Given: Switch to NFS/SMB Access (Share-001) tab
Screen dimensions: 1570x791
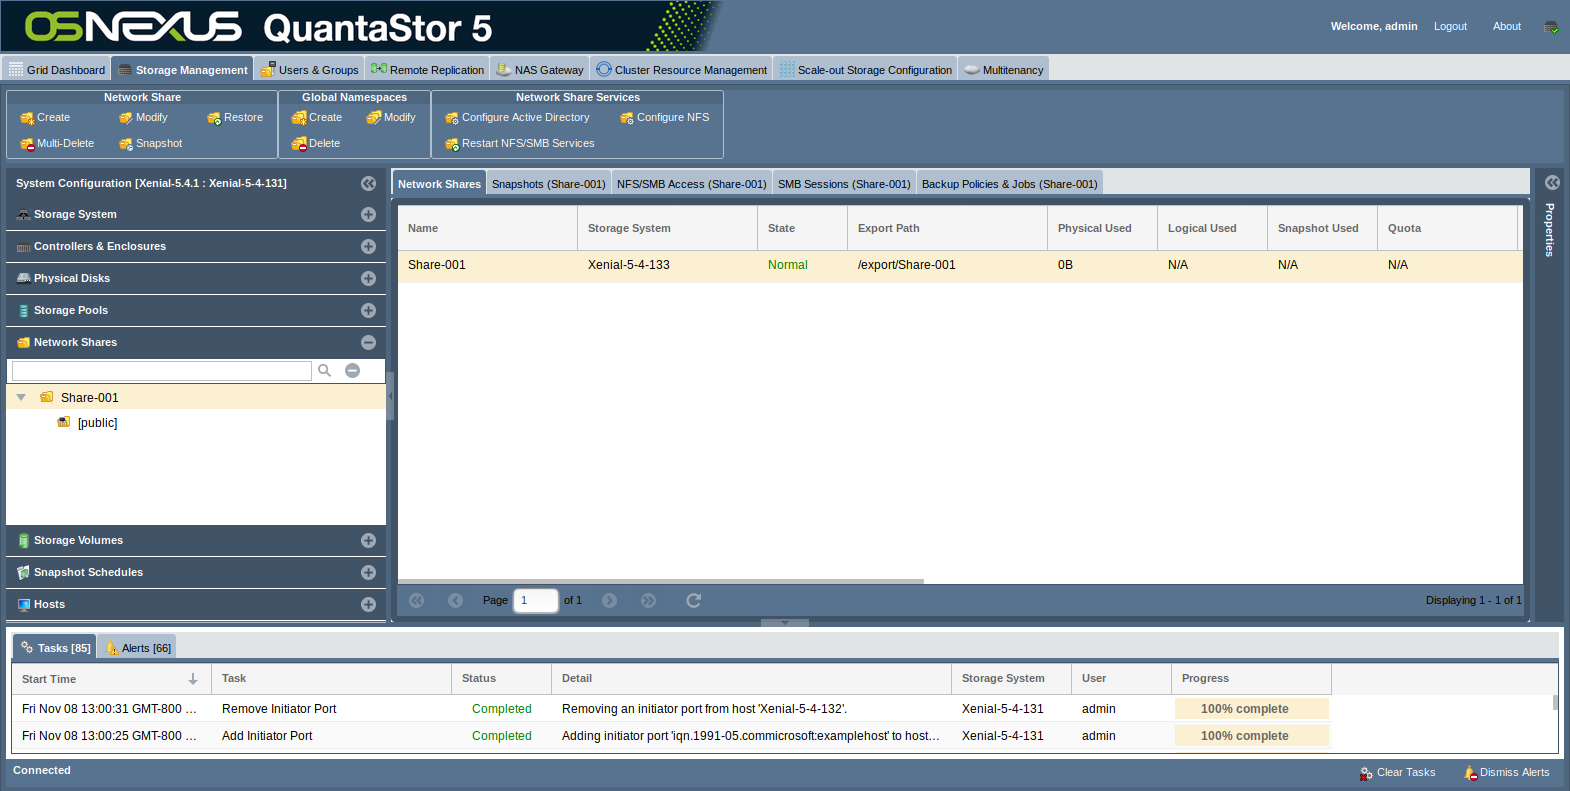Looking at the screenshot, I should tap(692, 184).
